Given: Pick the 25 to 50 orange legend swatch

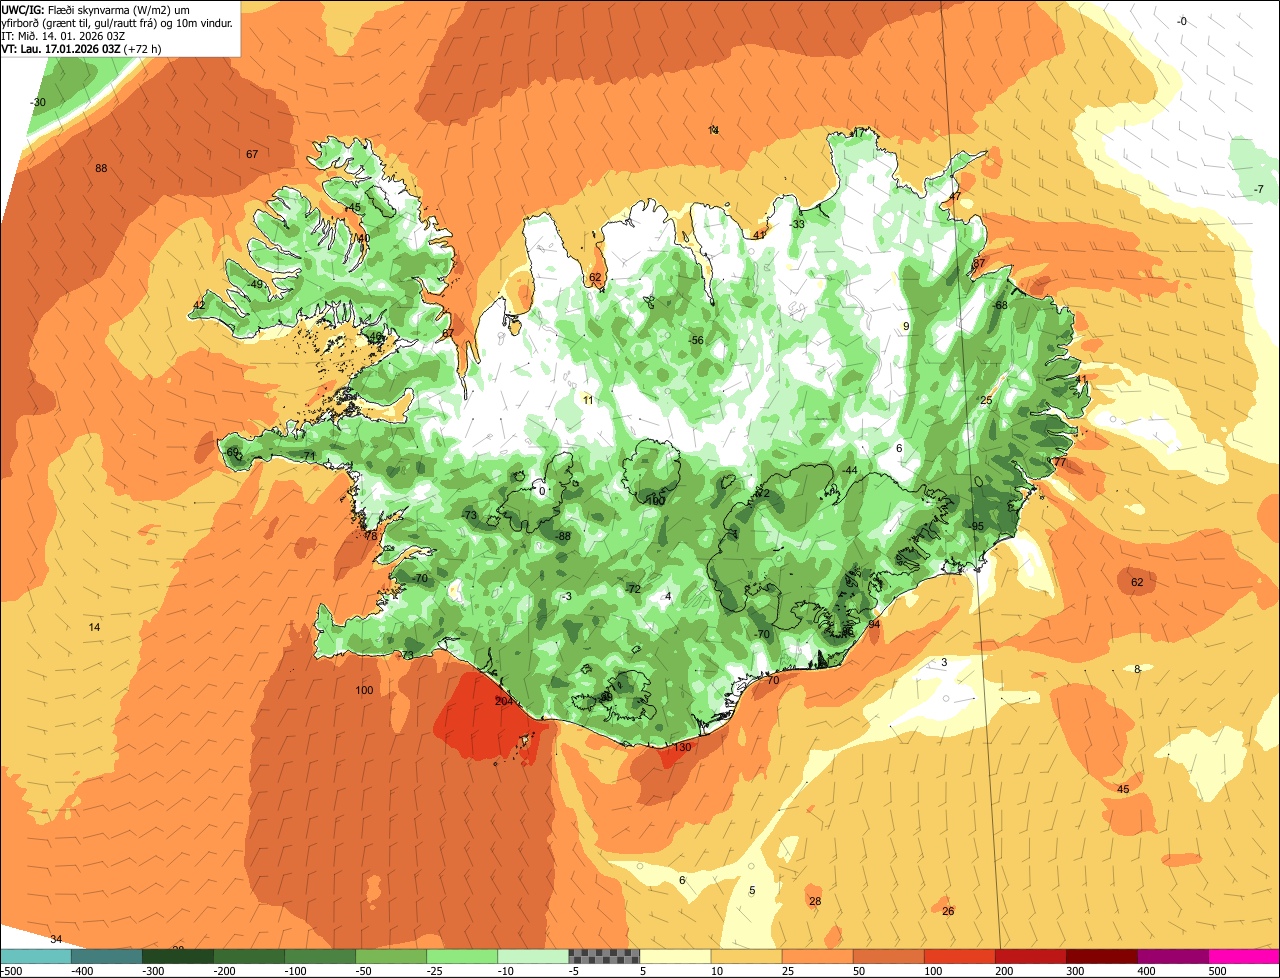Looking at the screenshot, I should point(817,955).
